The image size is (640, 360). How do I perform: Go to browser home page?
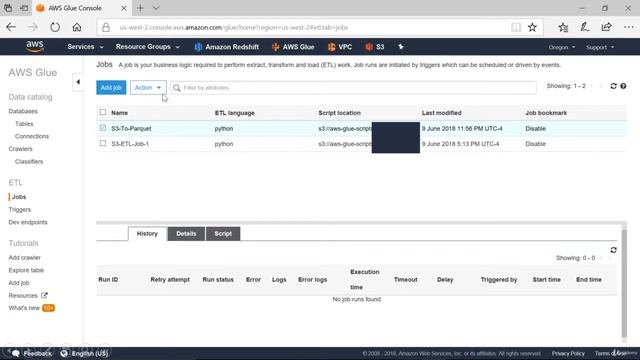77,27
